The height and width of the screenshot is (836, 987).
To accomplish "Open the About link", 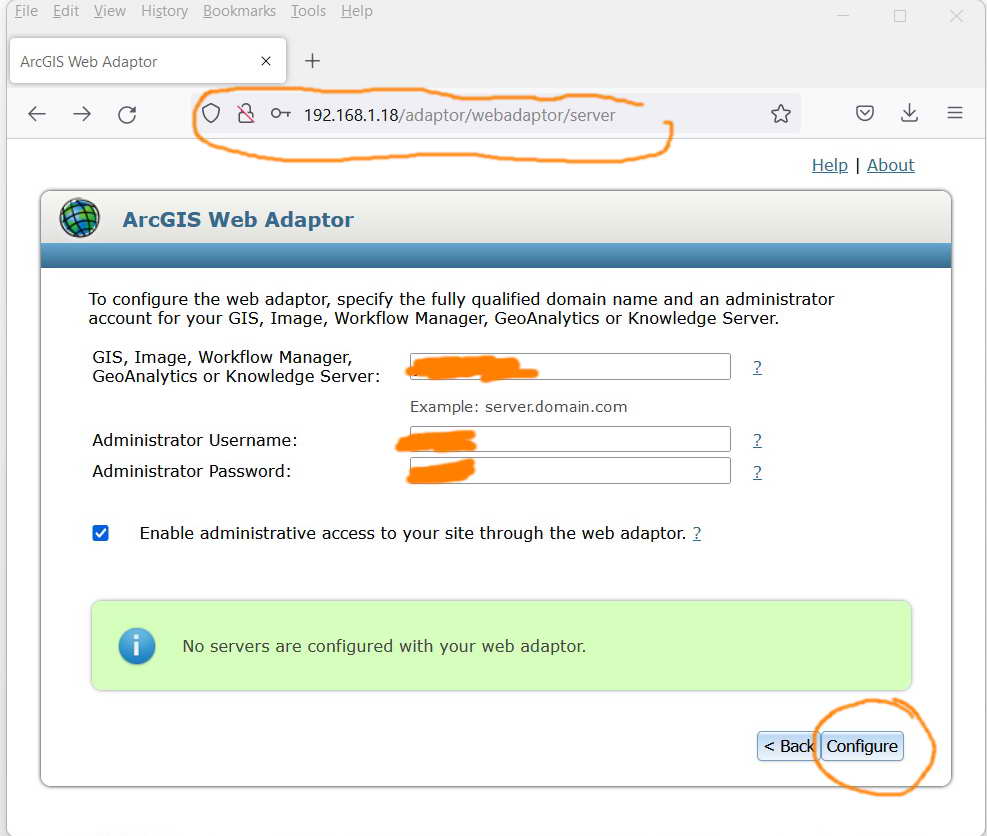I will click(x=891, y=165).
